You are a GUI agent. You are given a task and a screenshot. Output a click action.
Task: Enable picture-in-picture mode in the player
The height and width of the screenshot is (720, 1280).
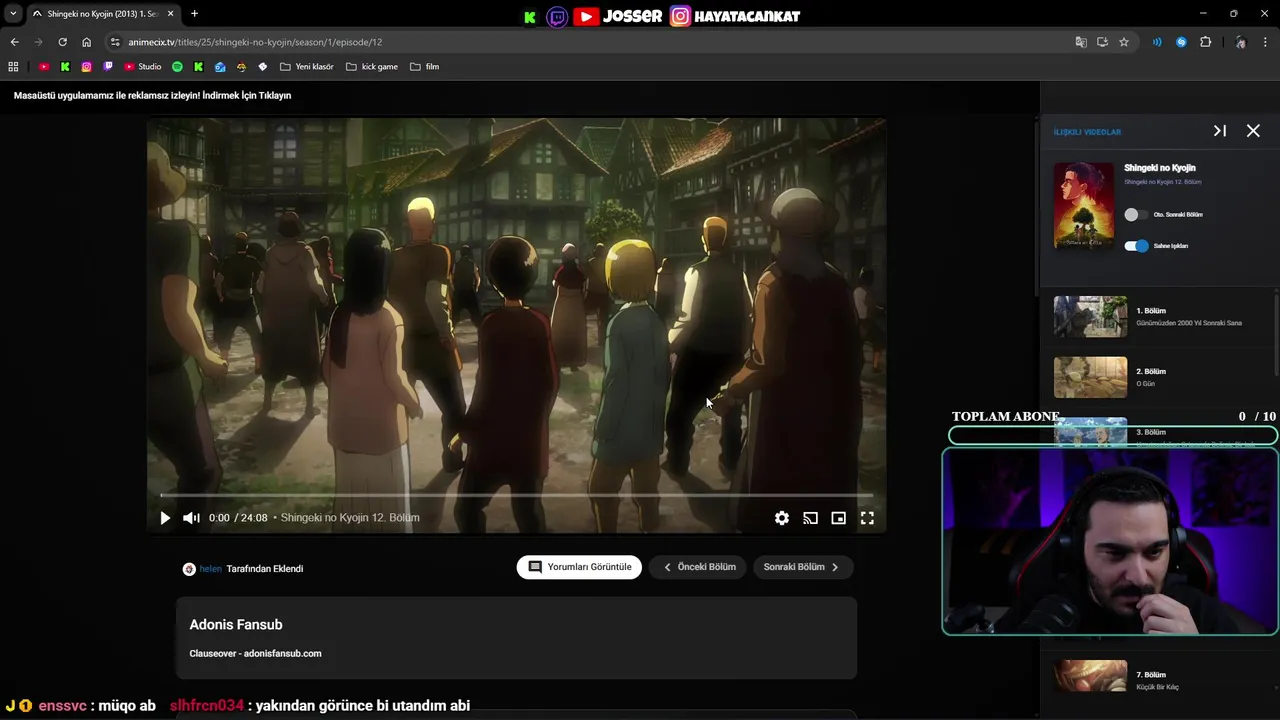click(x=839, y=518)
